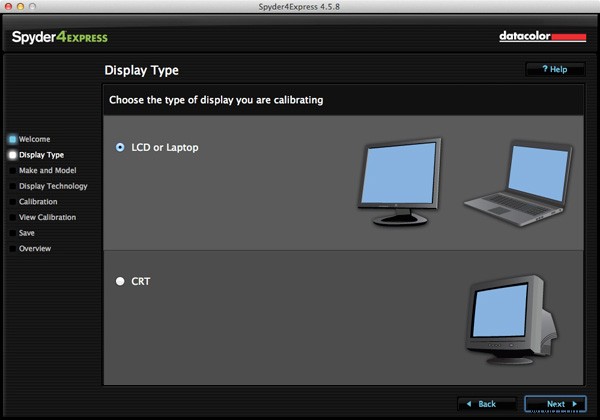Go back with the Back button
600x420 pixels.
(487, 404)
